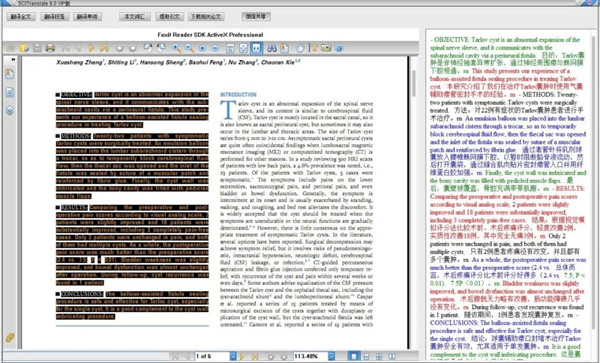Viewport: 600px width, 363px height.
Task: Click the 翻译段落 translate paragraph button
Action: 55,17
